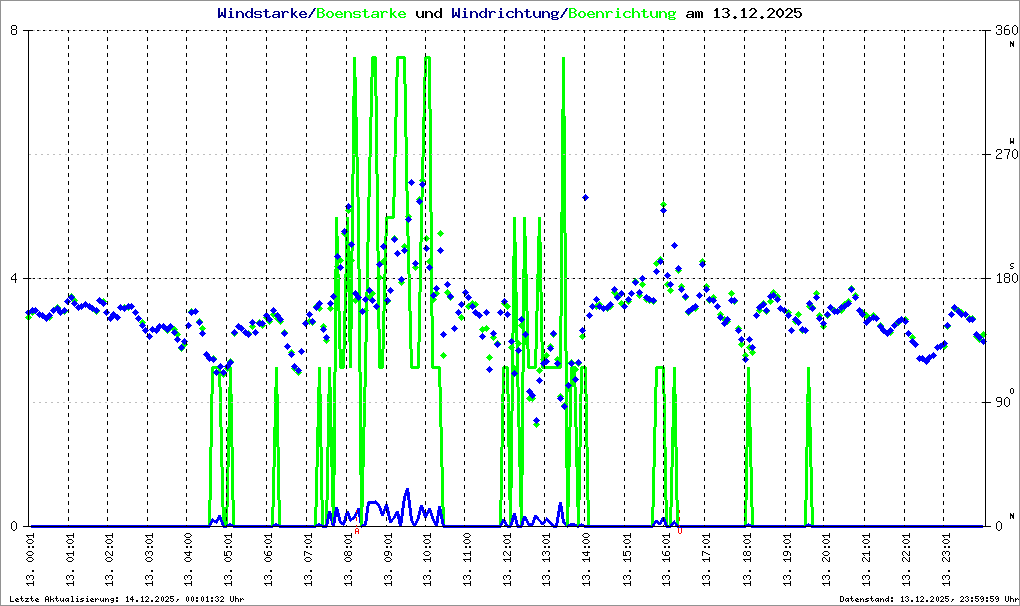This screenshot has width=1020, height=606.
Task: Click the time label '13. 23:01'
Action: (x=945, y=559)
